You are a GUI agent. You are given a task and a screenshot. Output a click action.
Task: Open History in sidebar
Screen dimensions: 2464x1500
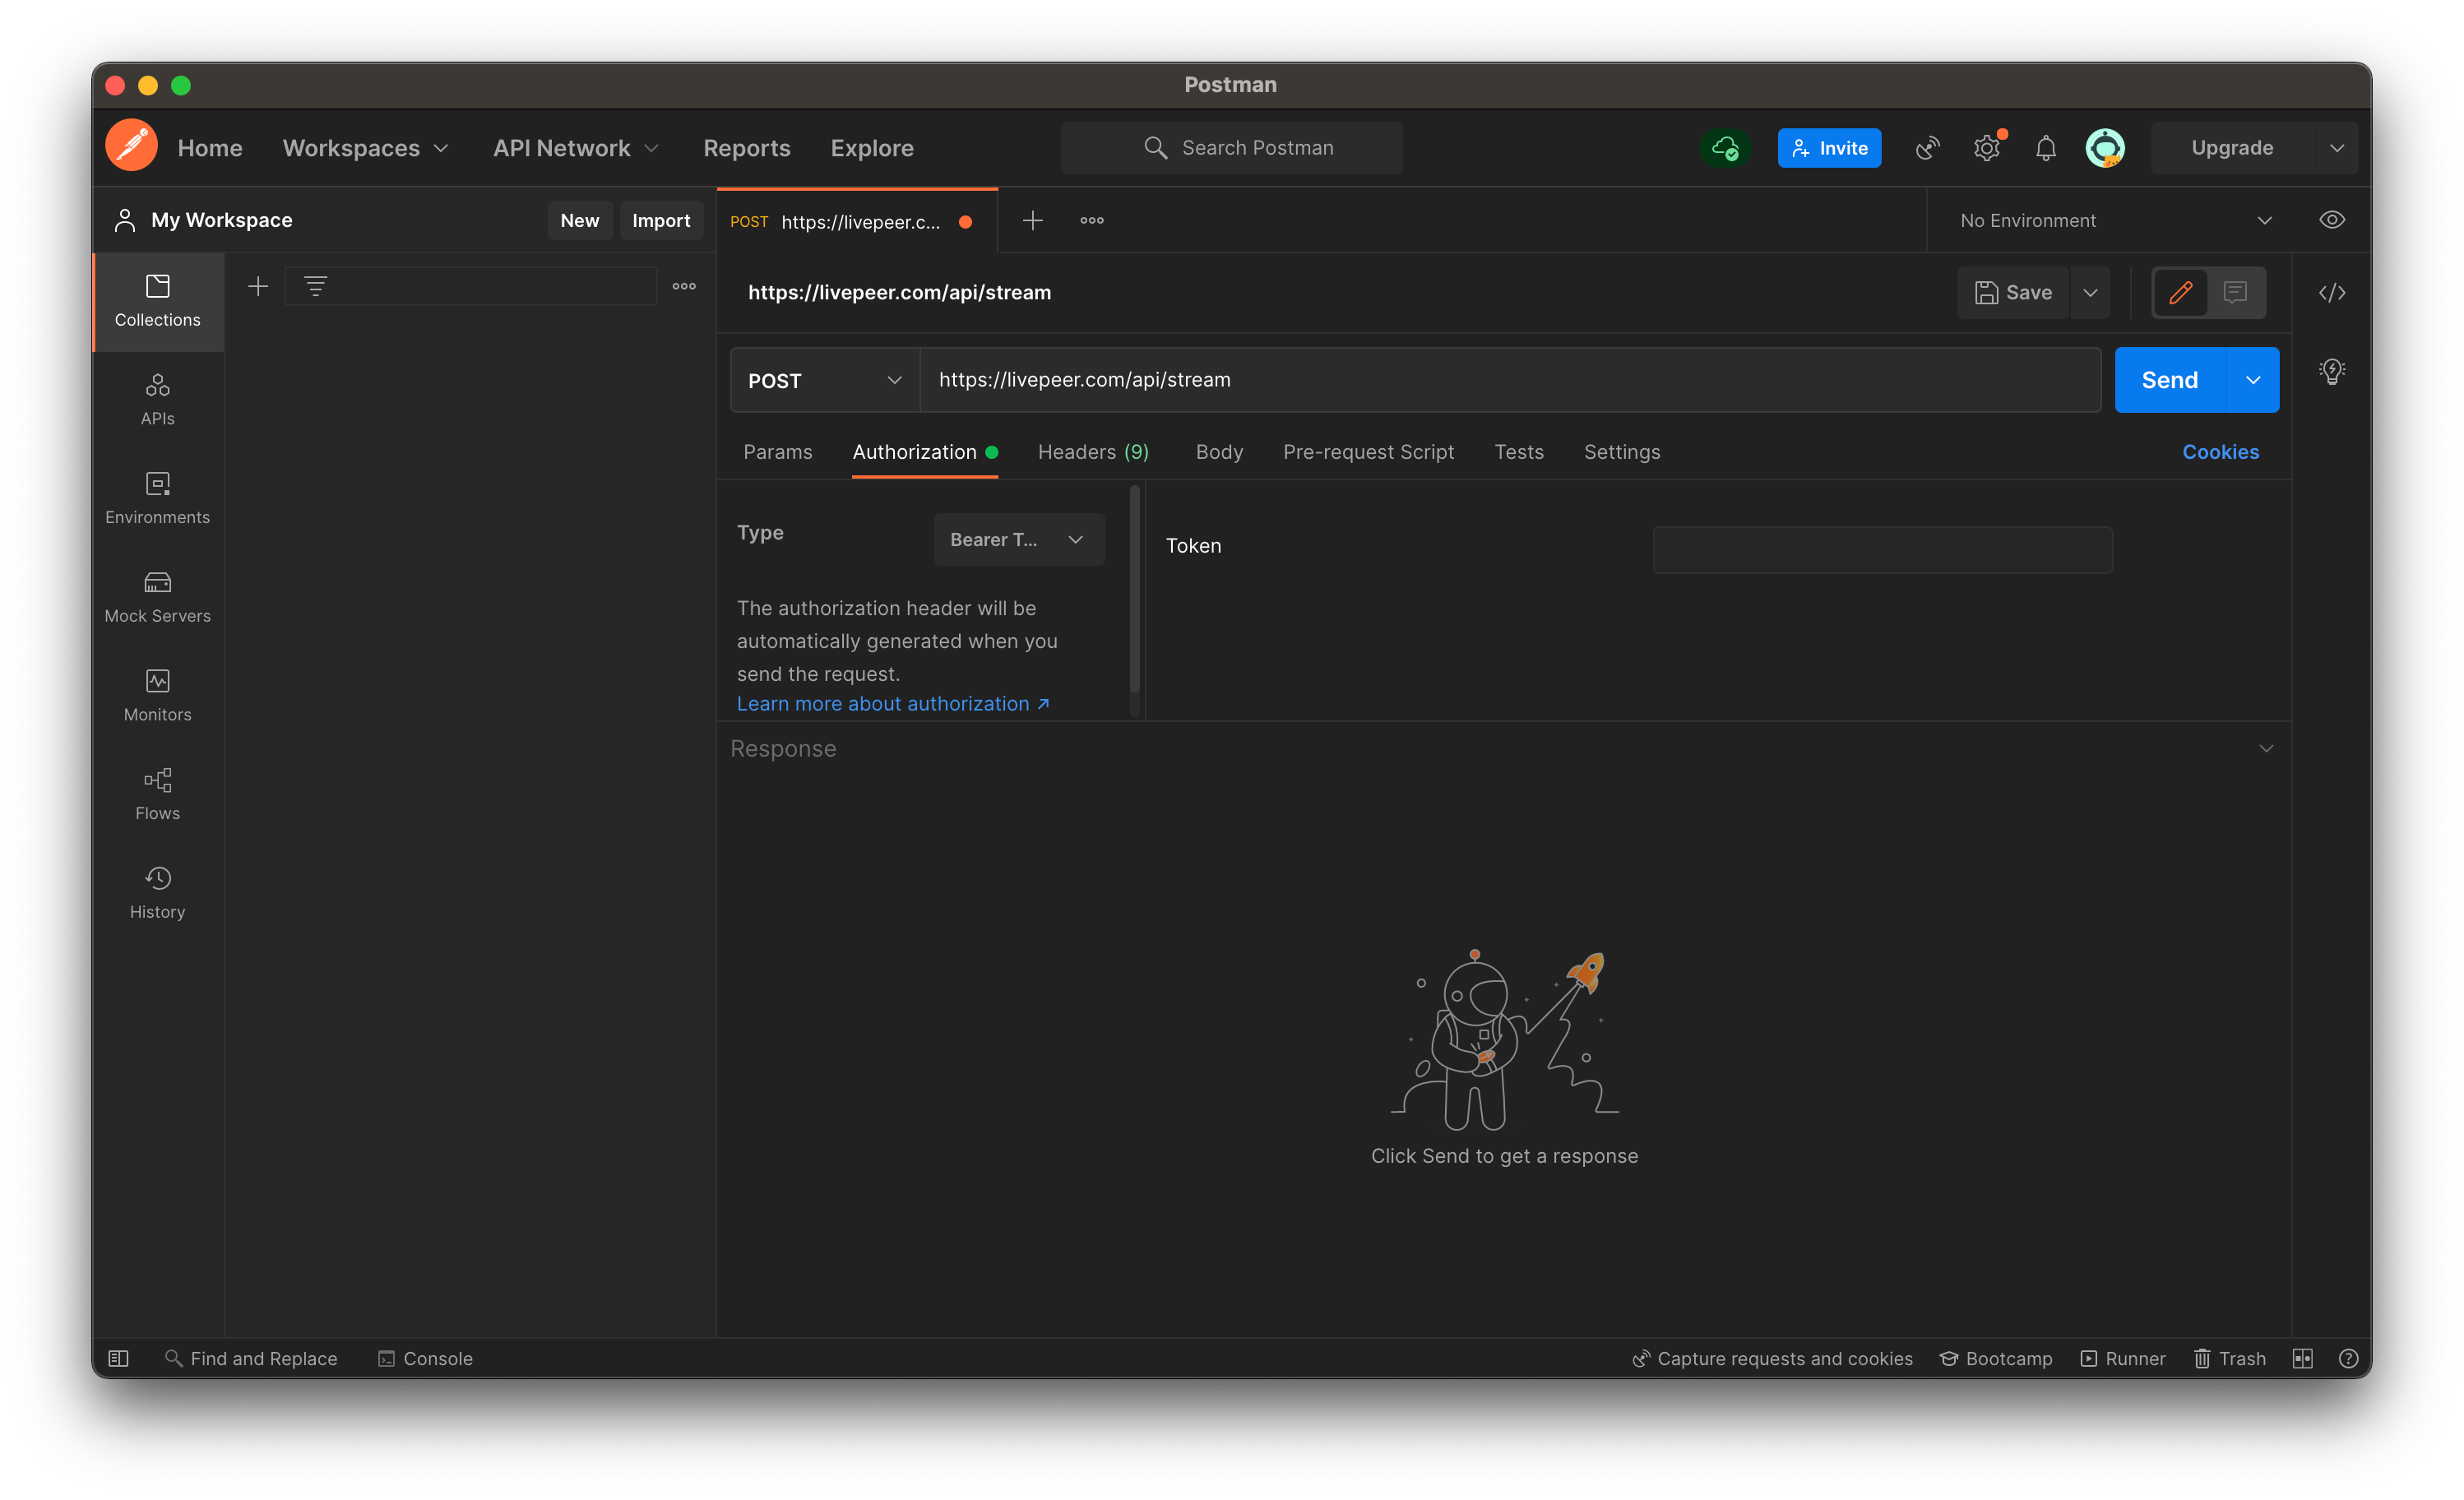[157, 893]
